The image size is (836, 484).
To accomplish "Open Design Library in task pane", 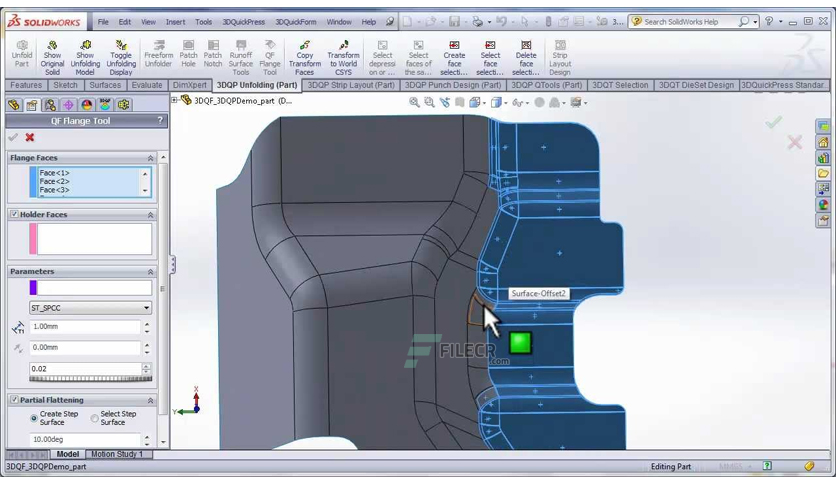I will (823, 158).
